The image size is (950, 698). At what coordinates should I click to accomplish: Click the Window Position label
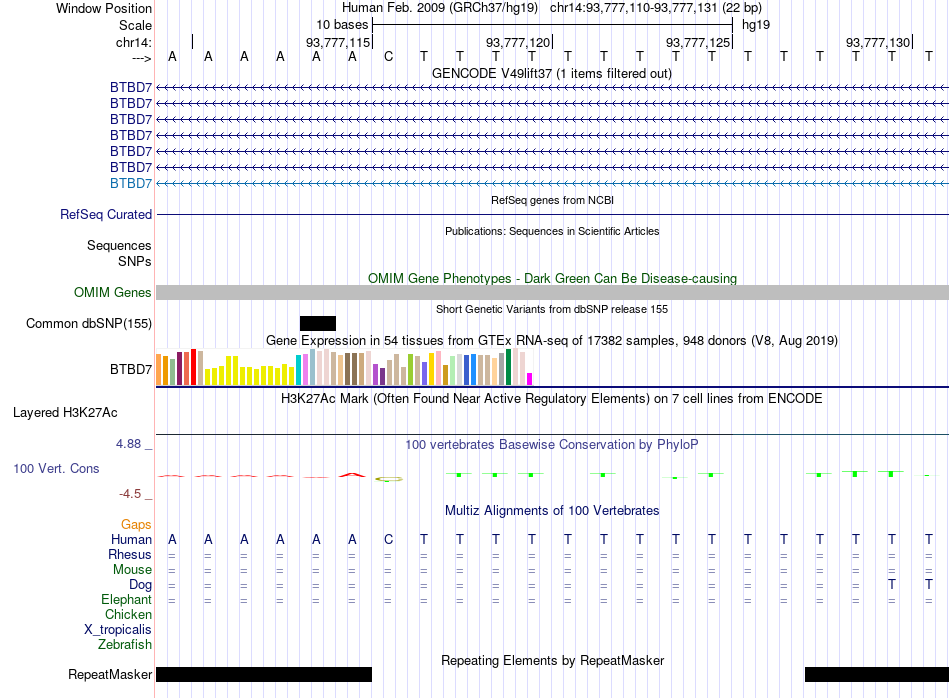click(104, 8)
